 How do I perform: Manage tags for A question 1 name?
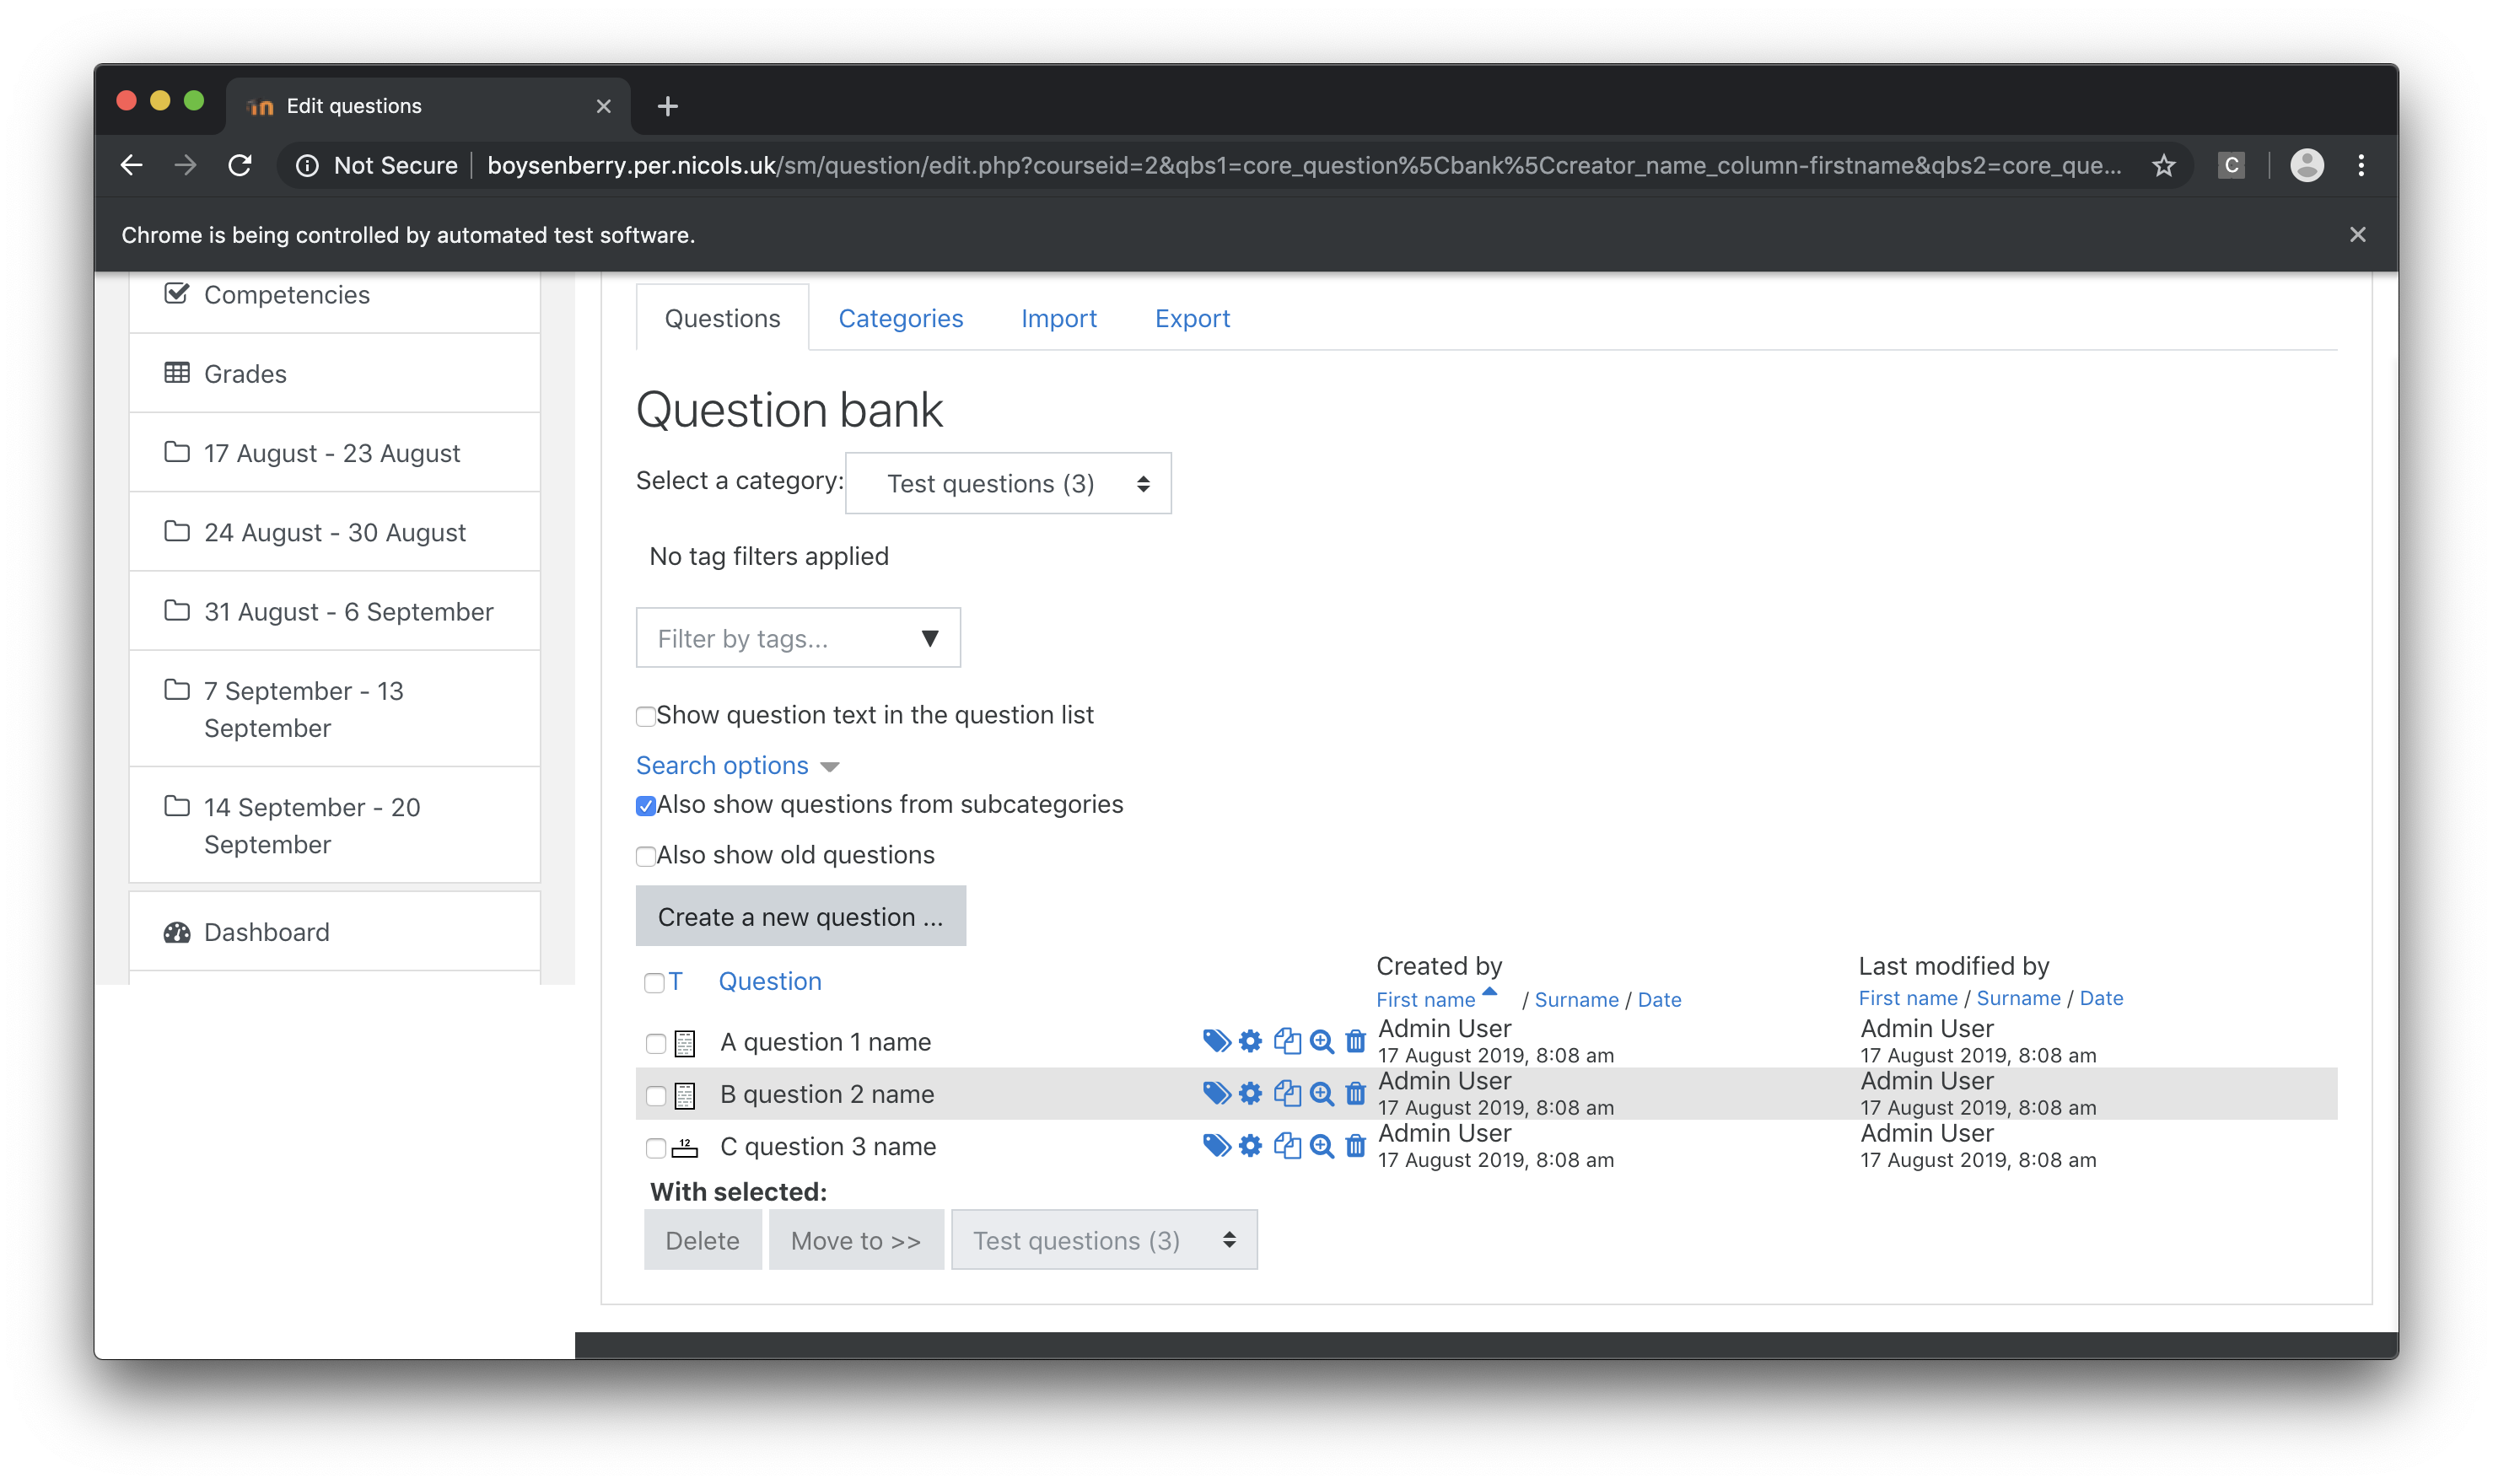tap(1215, 1041)
